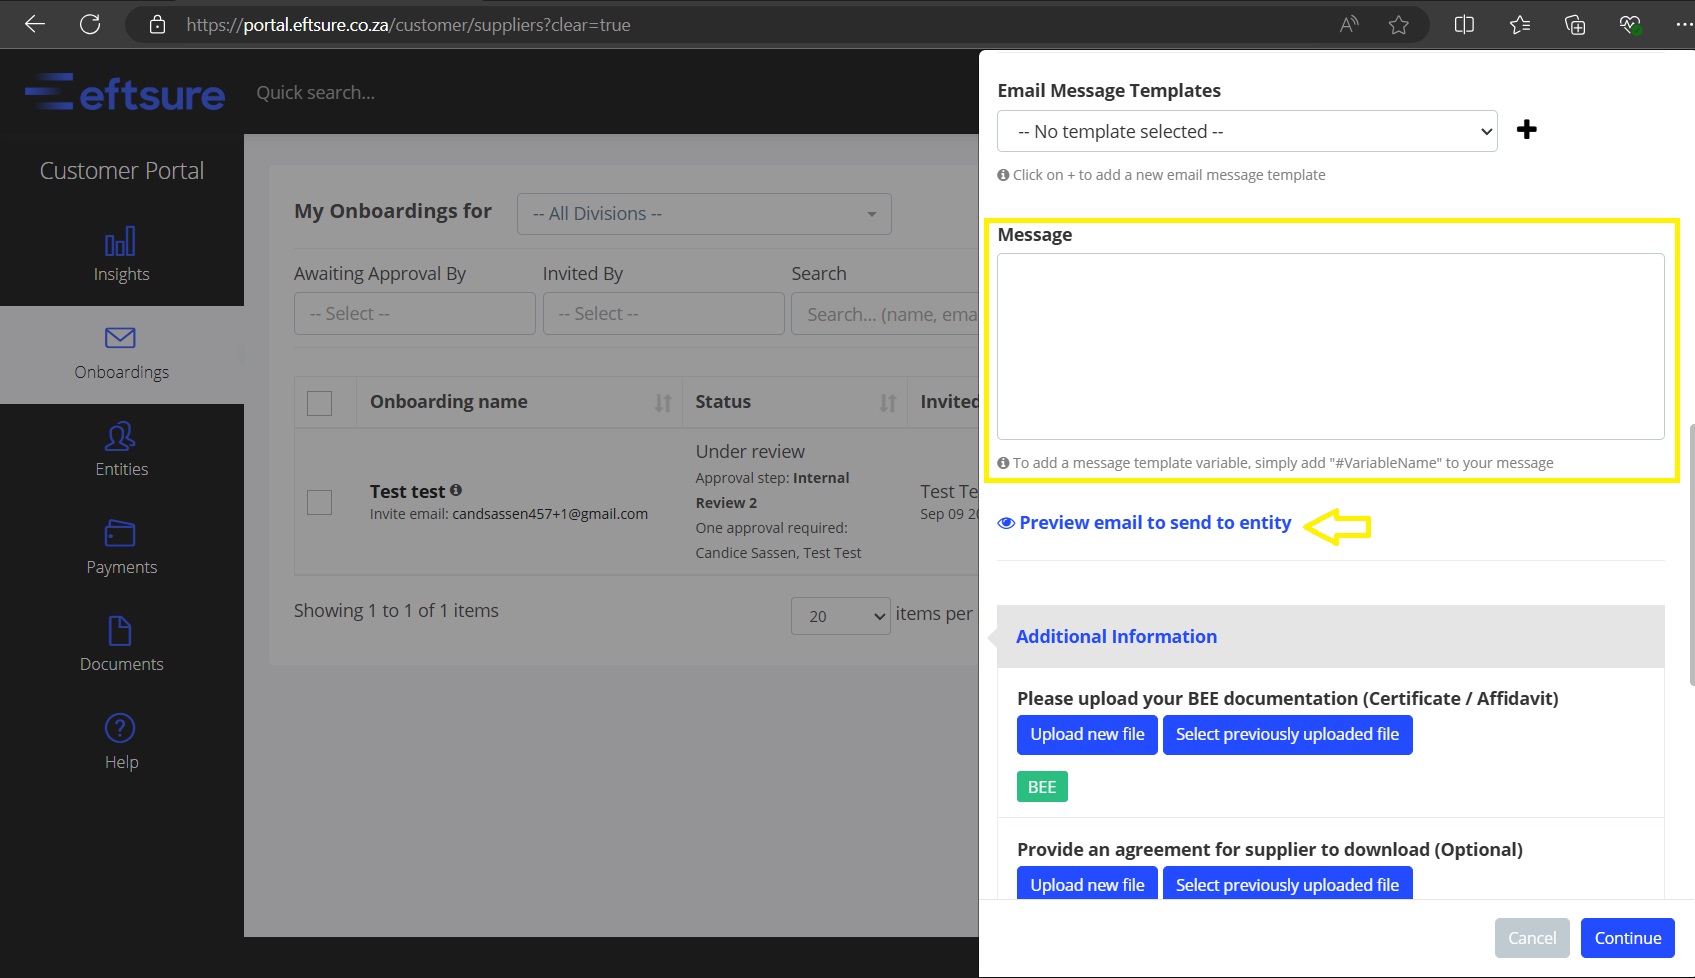Screen dimensions: 1695x978
Task: Click Upload new file for BEE documentation
Action: pos(1087,735)
